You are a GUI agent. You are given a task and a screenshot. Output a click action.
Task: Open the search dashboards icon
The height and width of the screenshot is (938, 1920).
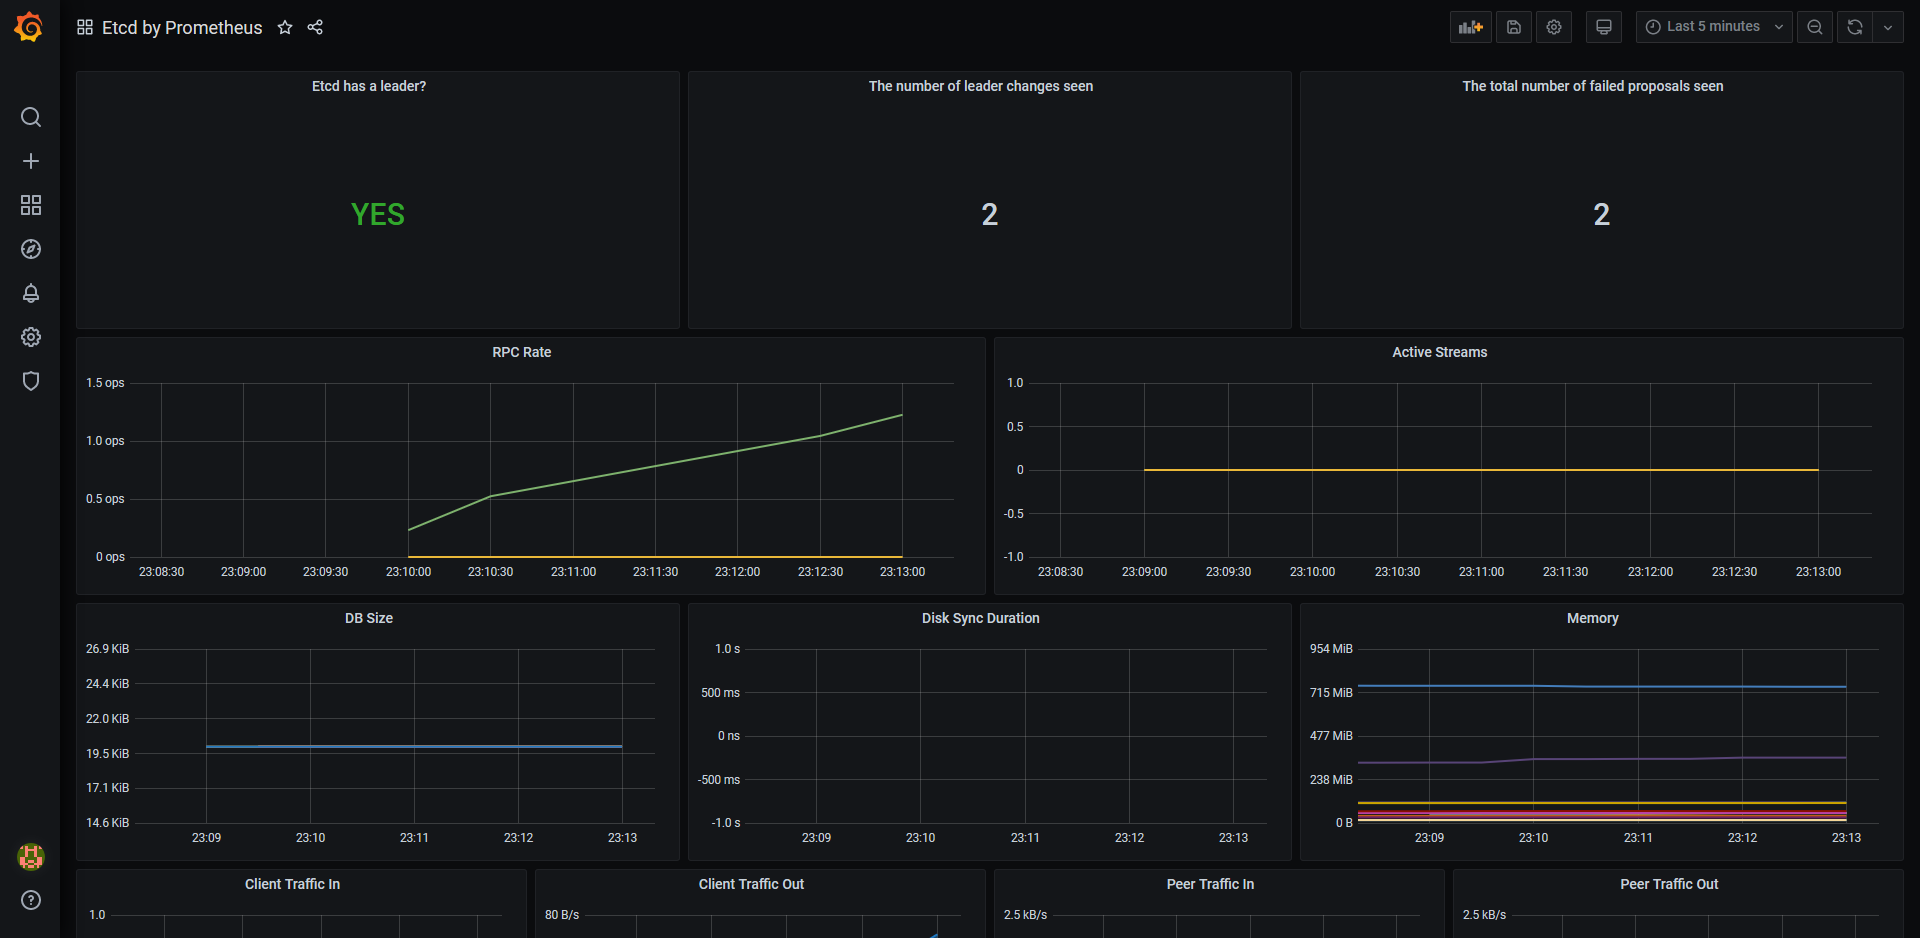[31, 117]
